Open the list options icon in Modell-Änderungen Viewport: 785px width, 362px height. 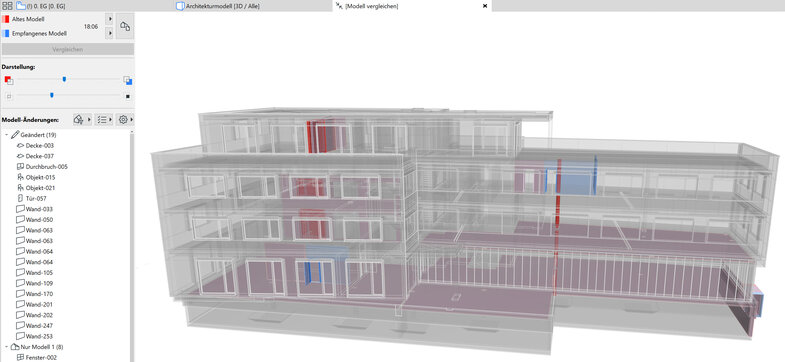[102, 120]
